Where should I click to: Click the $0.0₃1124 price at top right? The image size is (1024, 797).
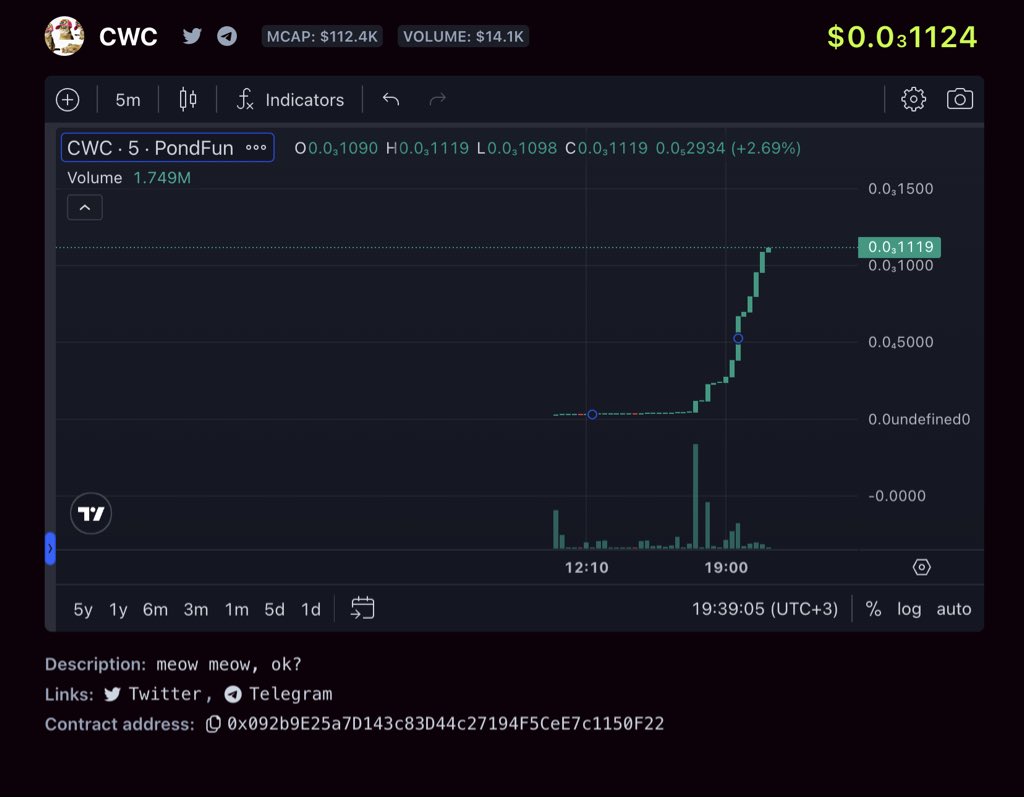(902, 37)
